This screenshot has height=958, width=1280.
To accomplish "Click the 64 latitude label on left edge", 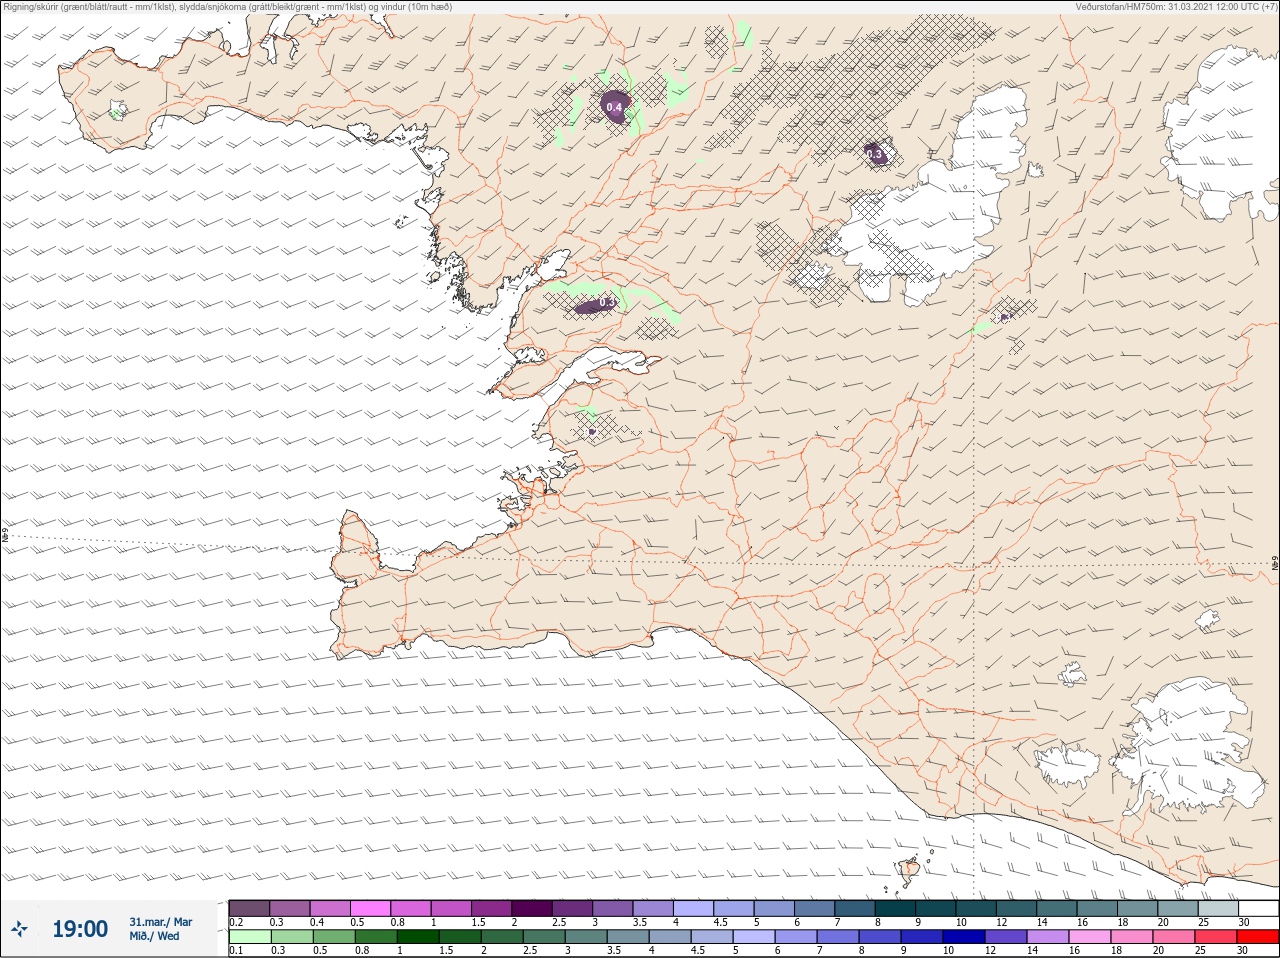I will click(5, 535).
